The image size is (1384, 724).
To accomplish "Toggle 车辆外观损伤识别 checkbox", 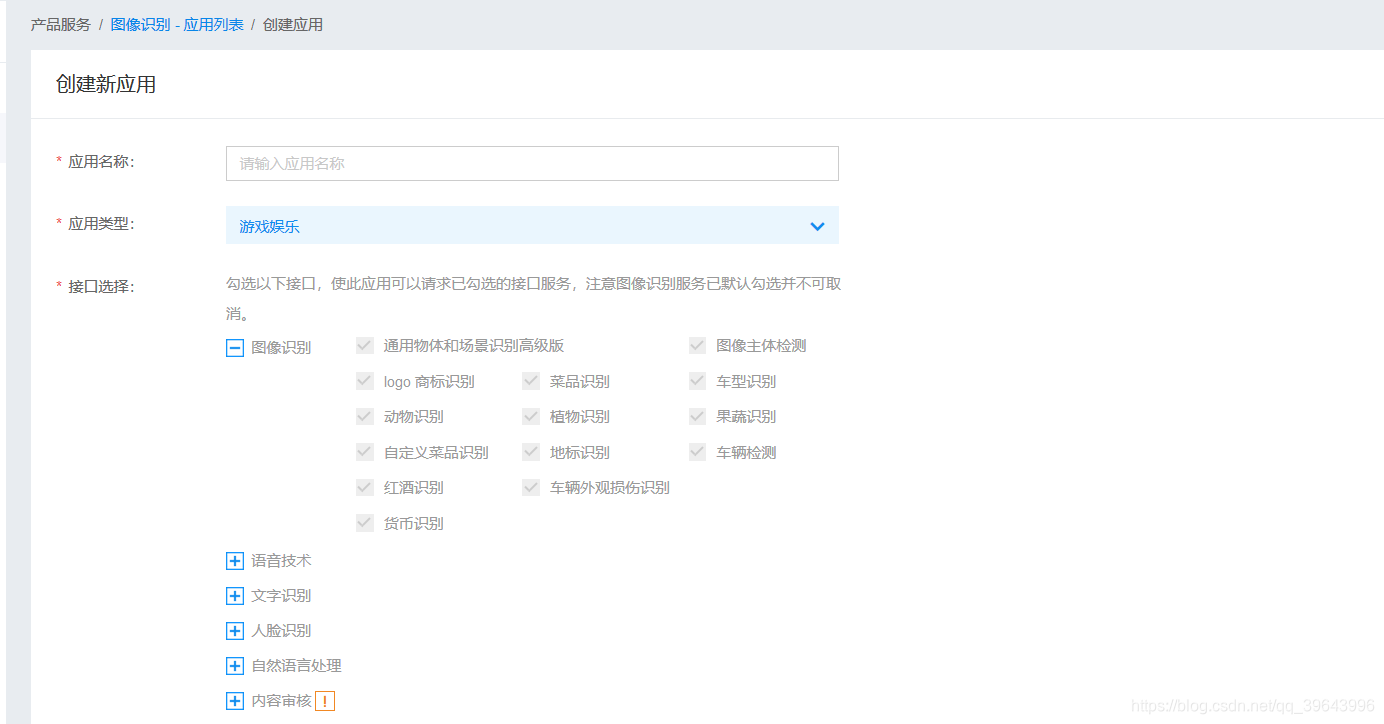I will pos(531,487).
